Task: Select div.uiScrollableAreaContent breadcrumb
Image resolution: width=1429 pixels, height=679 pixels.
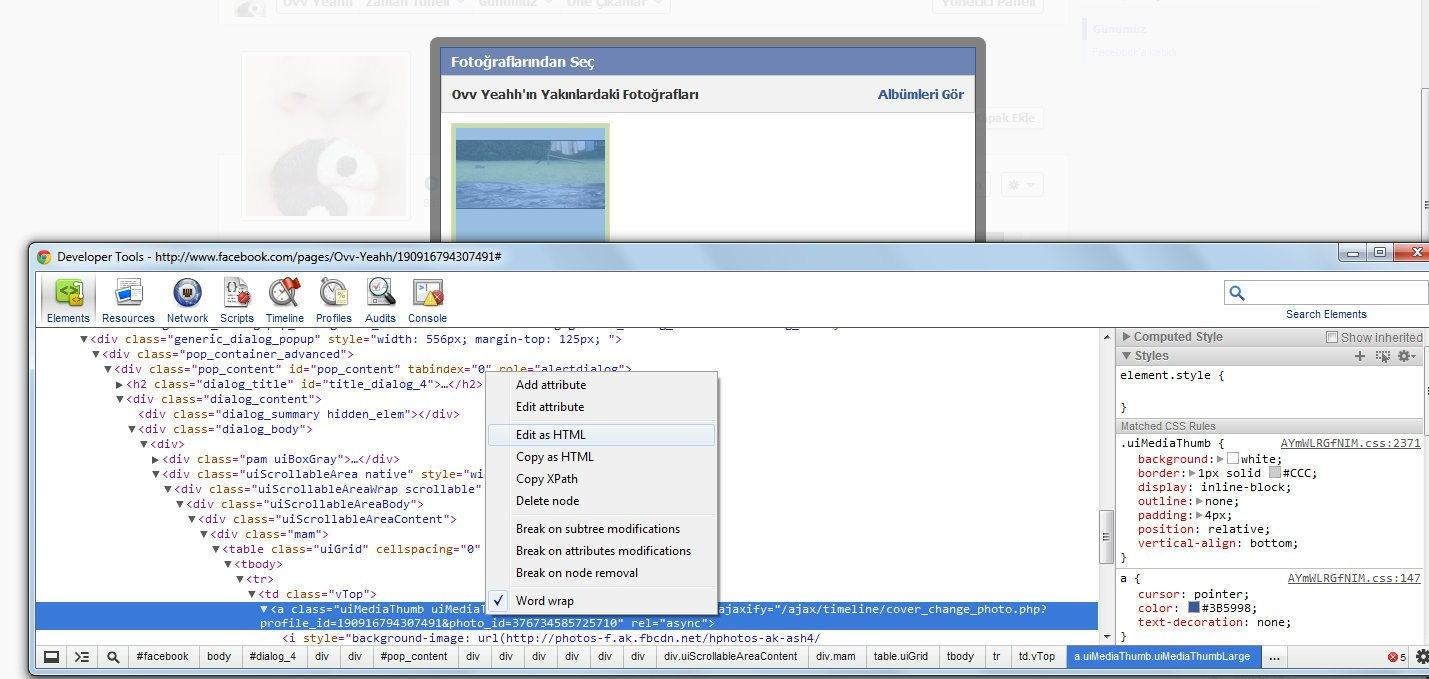Action: (731, 657)
